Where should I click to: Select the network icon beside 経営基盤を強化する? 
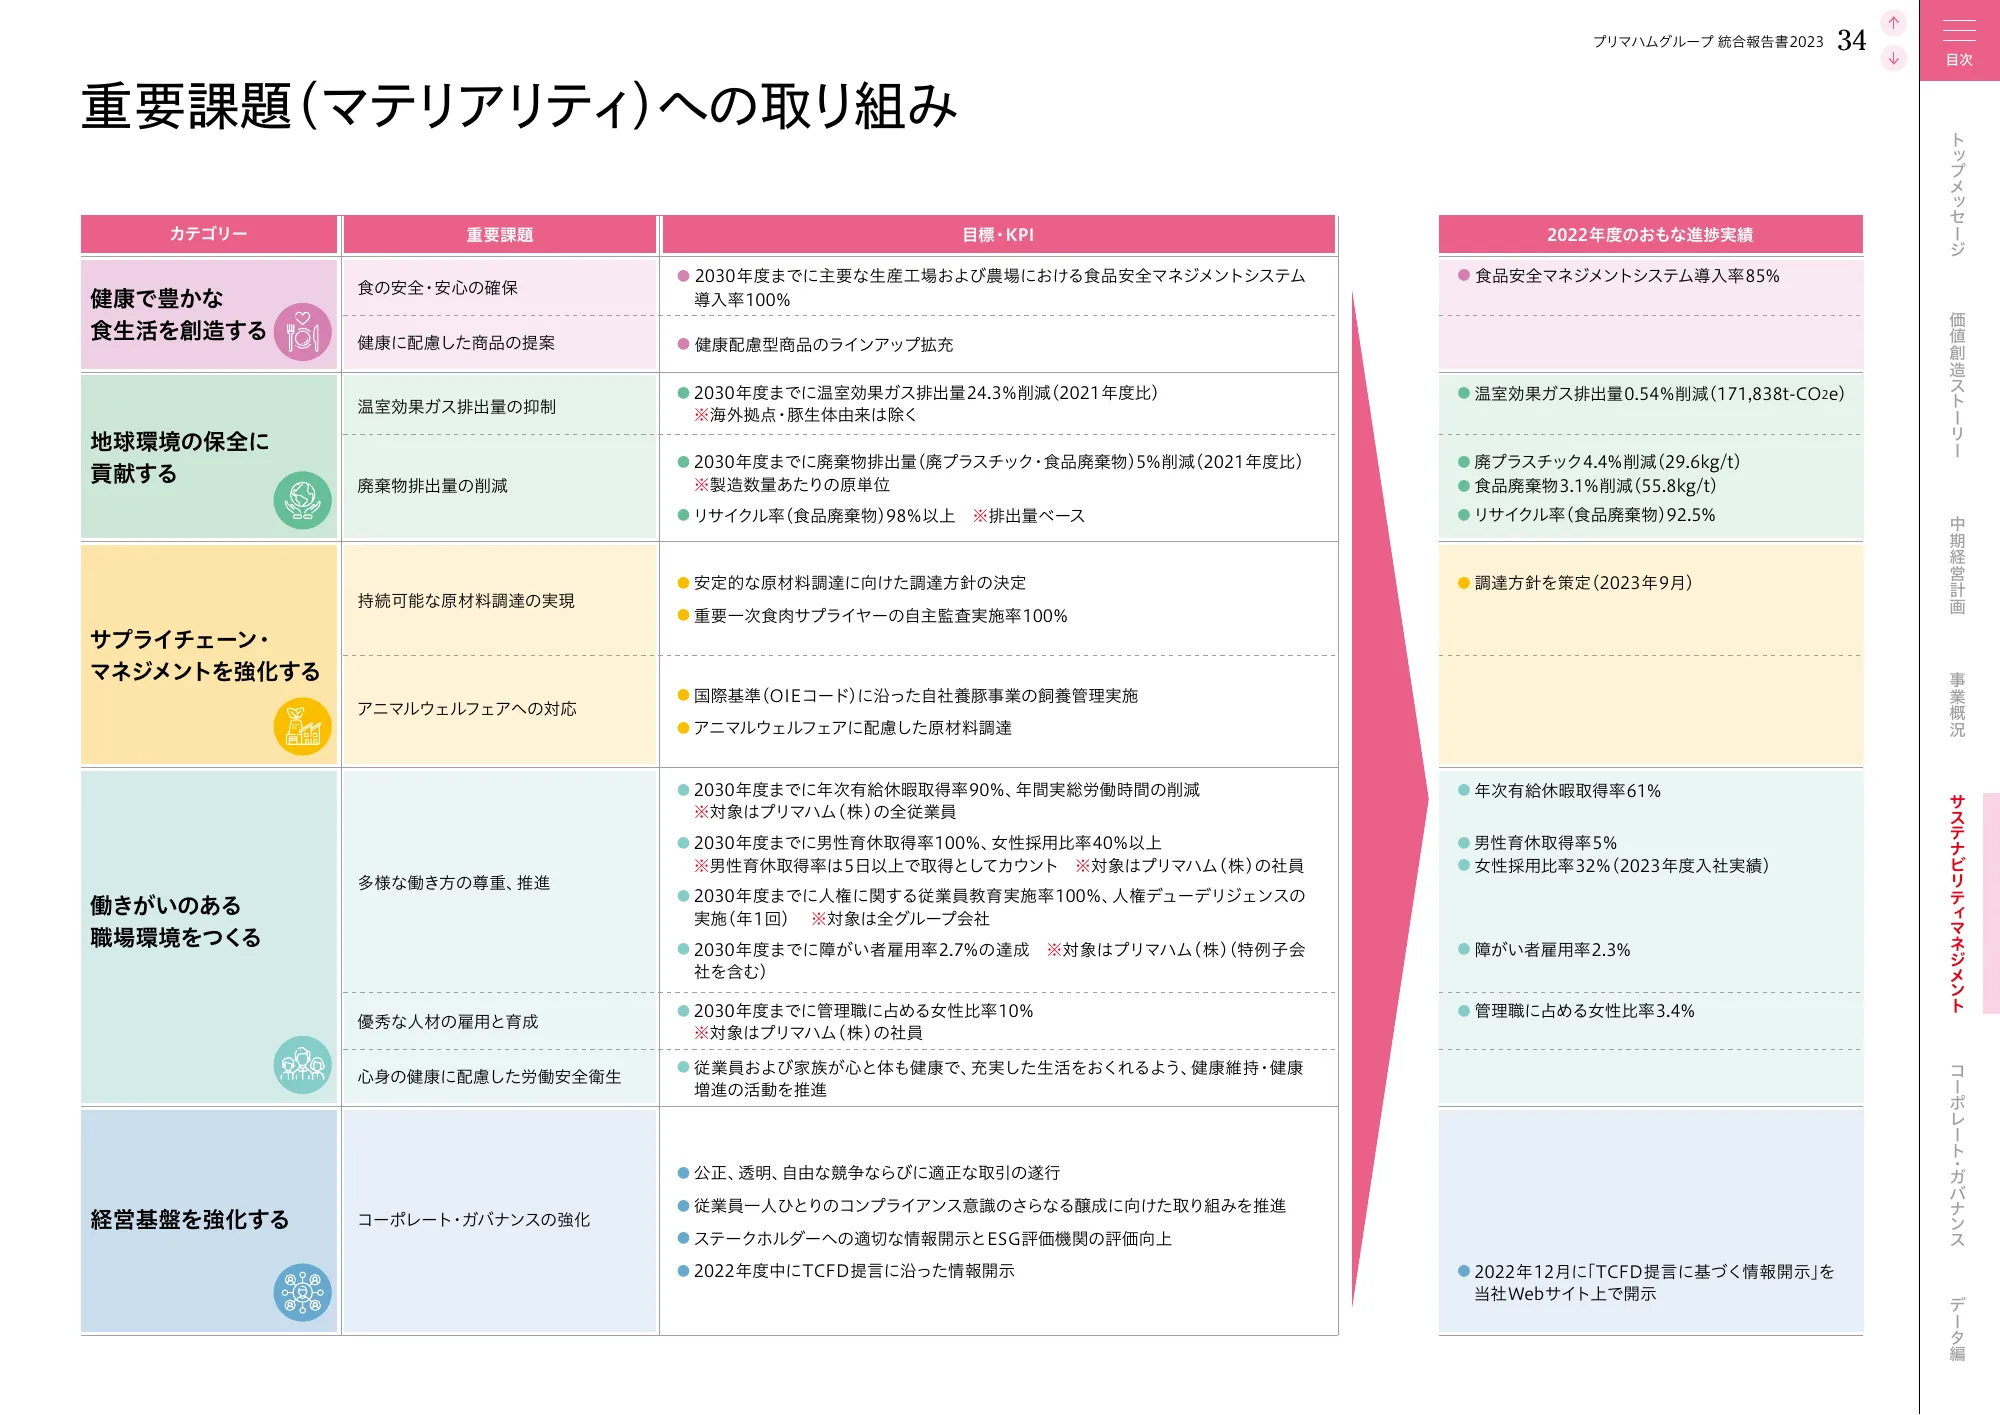pos(302,1291)
